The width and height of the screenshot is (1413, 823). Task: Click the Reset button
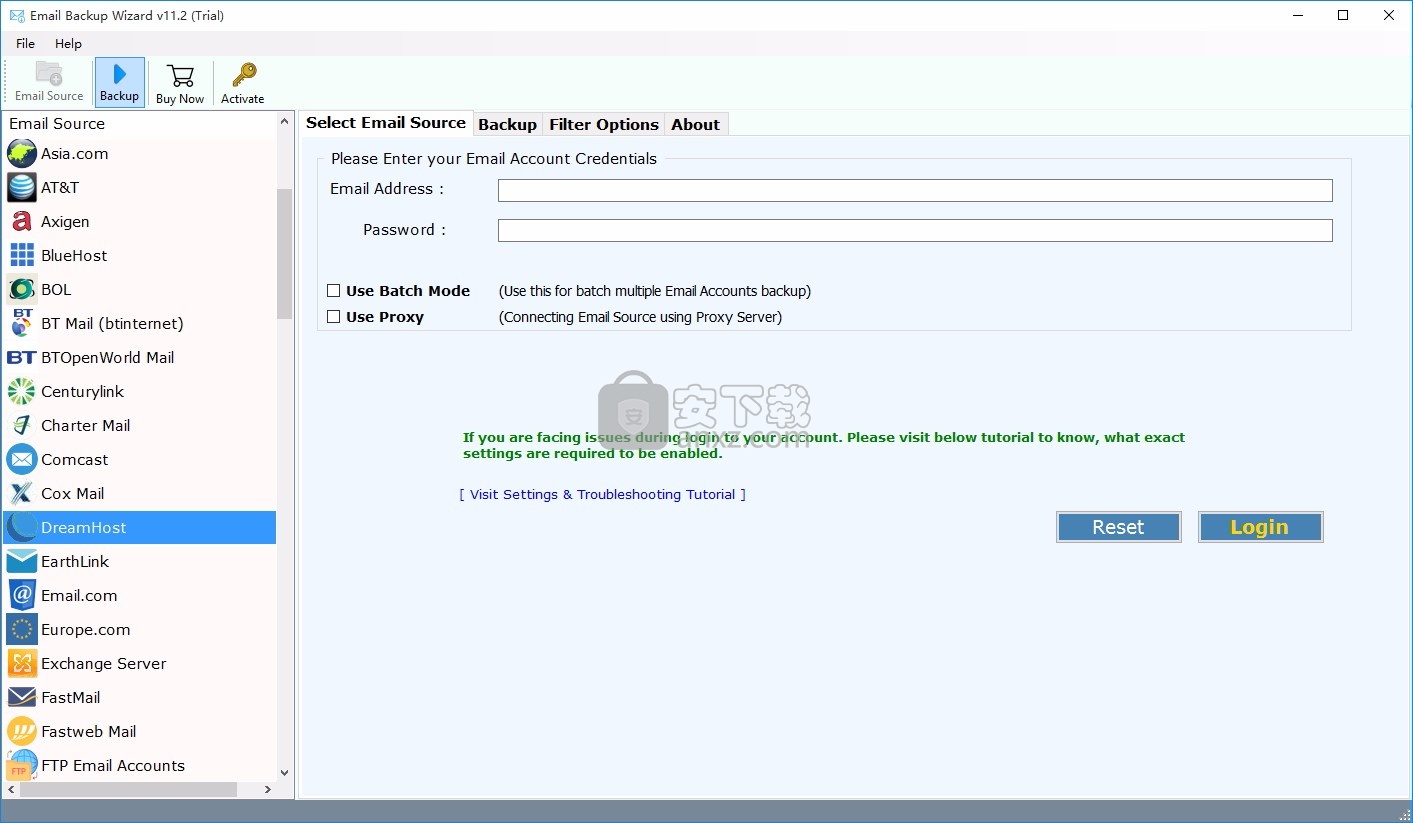coord(1118,527)
